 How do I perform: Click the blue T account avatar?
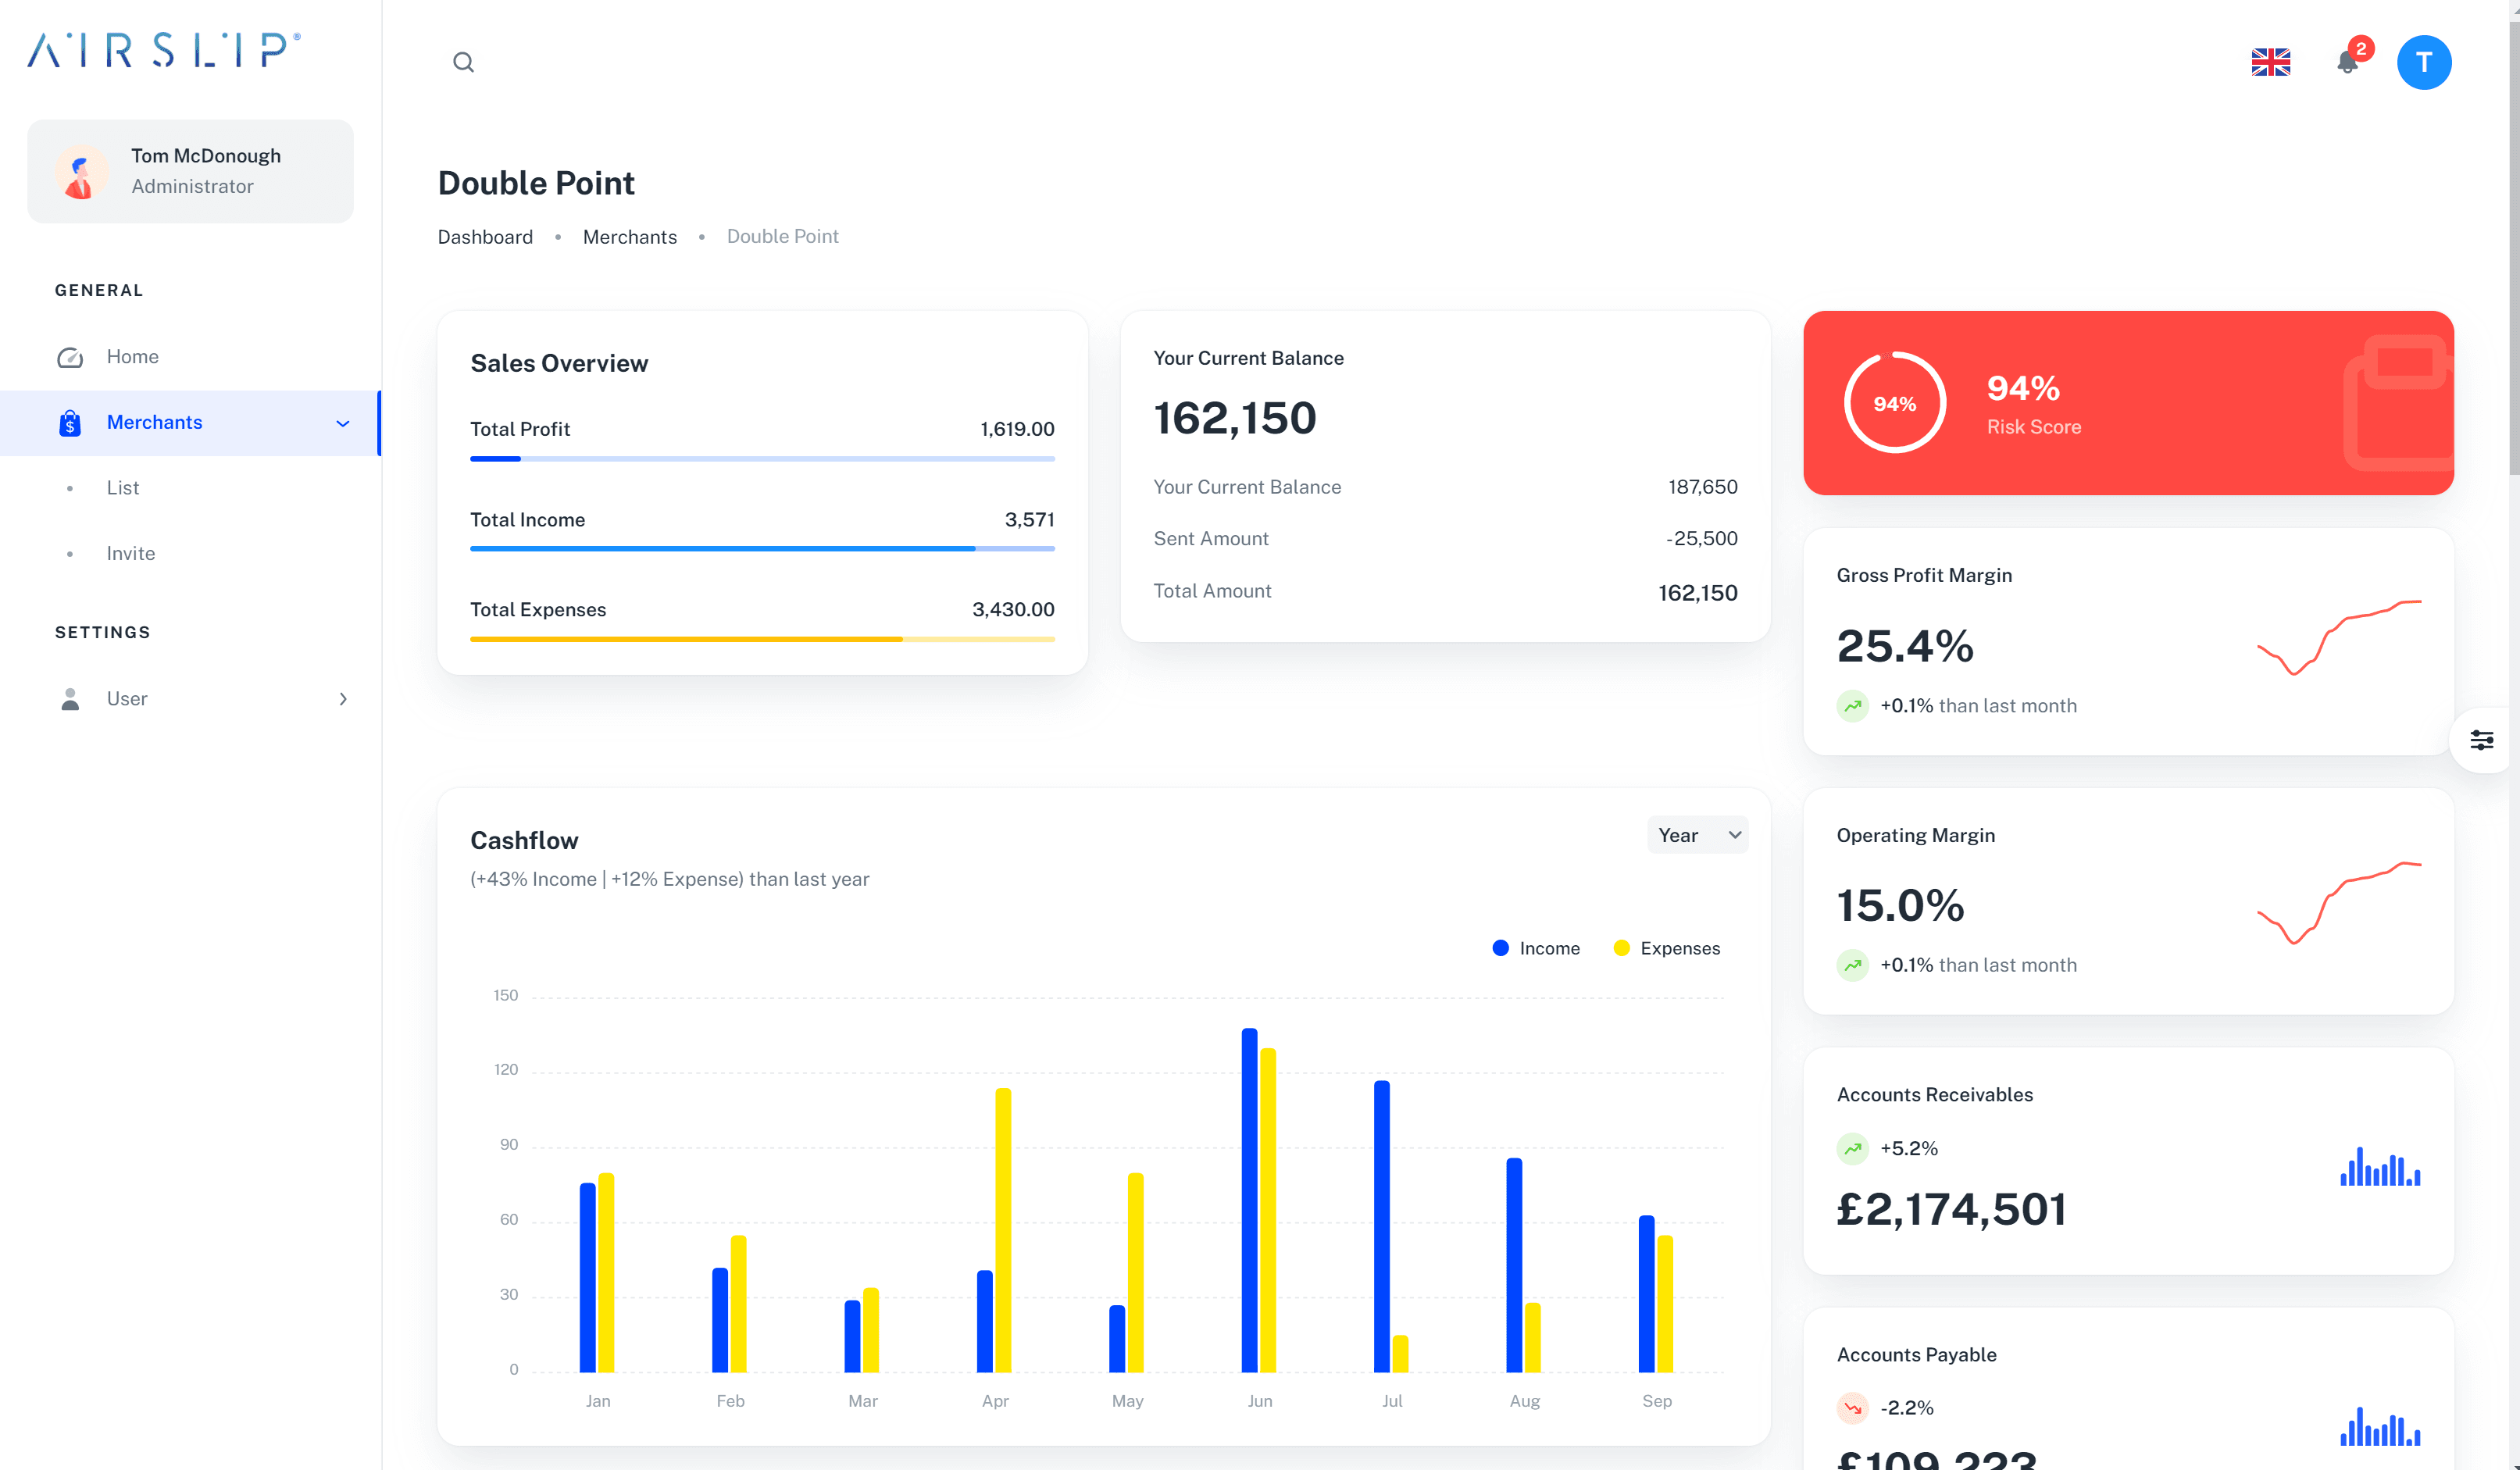(2423, 62)
